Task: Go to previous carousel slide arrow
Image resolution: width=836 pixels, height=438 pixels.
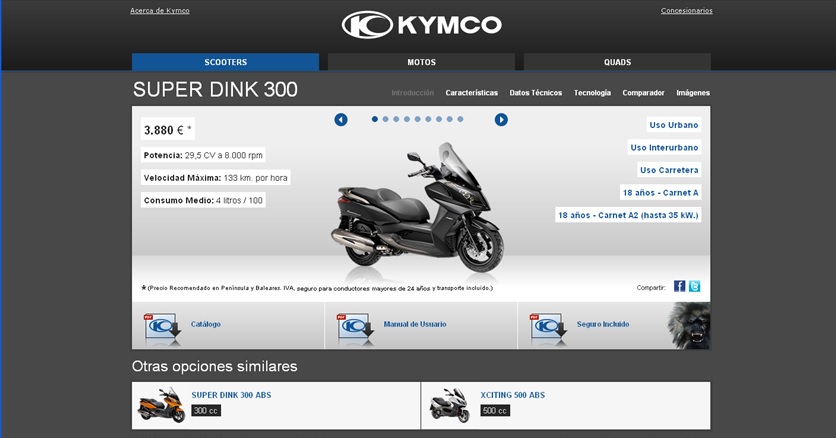Action: coord(341,120)
